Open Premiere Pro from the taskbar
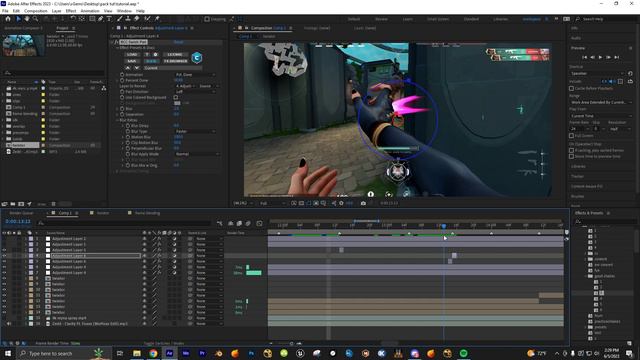This screenshot has width=640, height=360. tap(202, 353)
